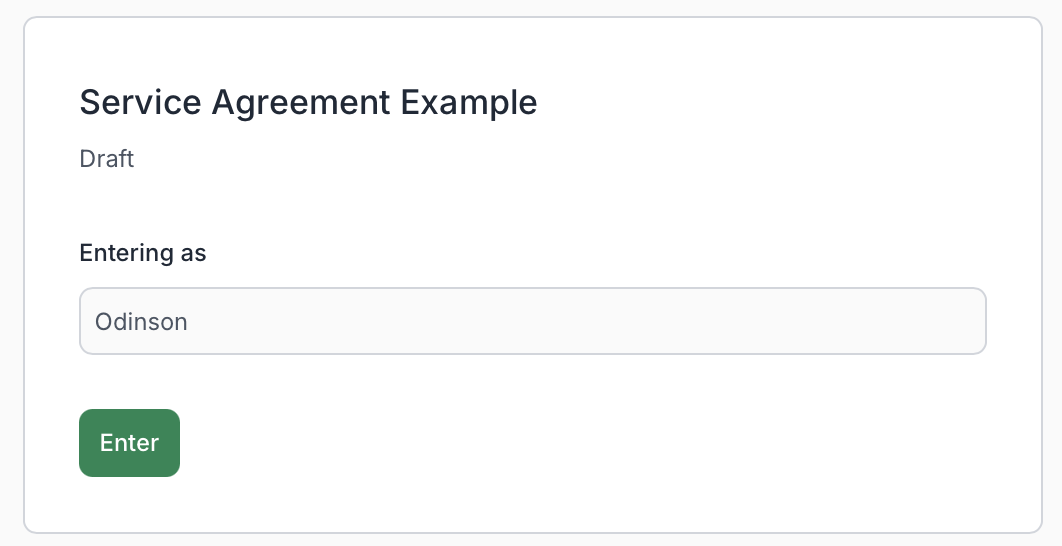Click the "Entering as" label
The width and height of the screenshot is (1062, 546).
pos(143,253)
